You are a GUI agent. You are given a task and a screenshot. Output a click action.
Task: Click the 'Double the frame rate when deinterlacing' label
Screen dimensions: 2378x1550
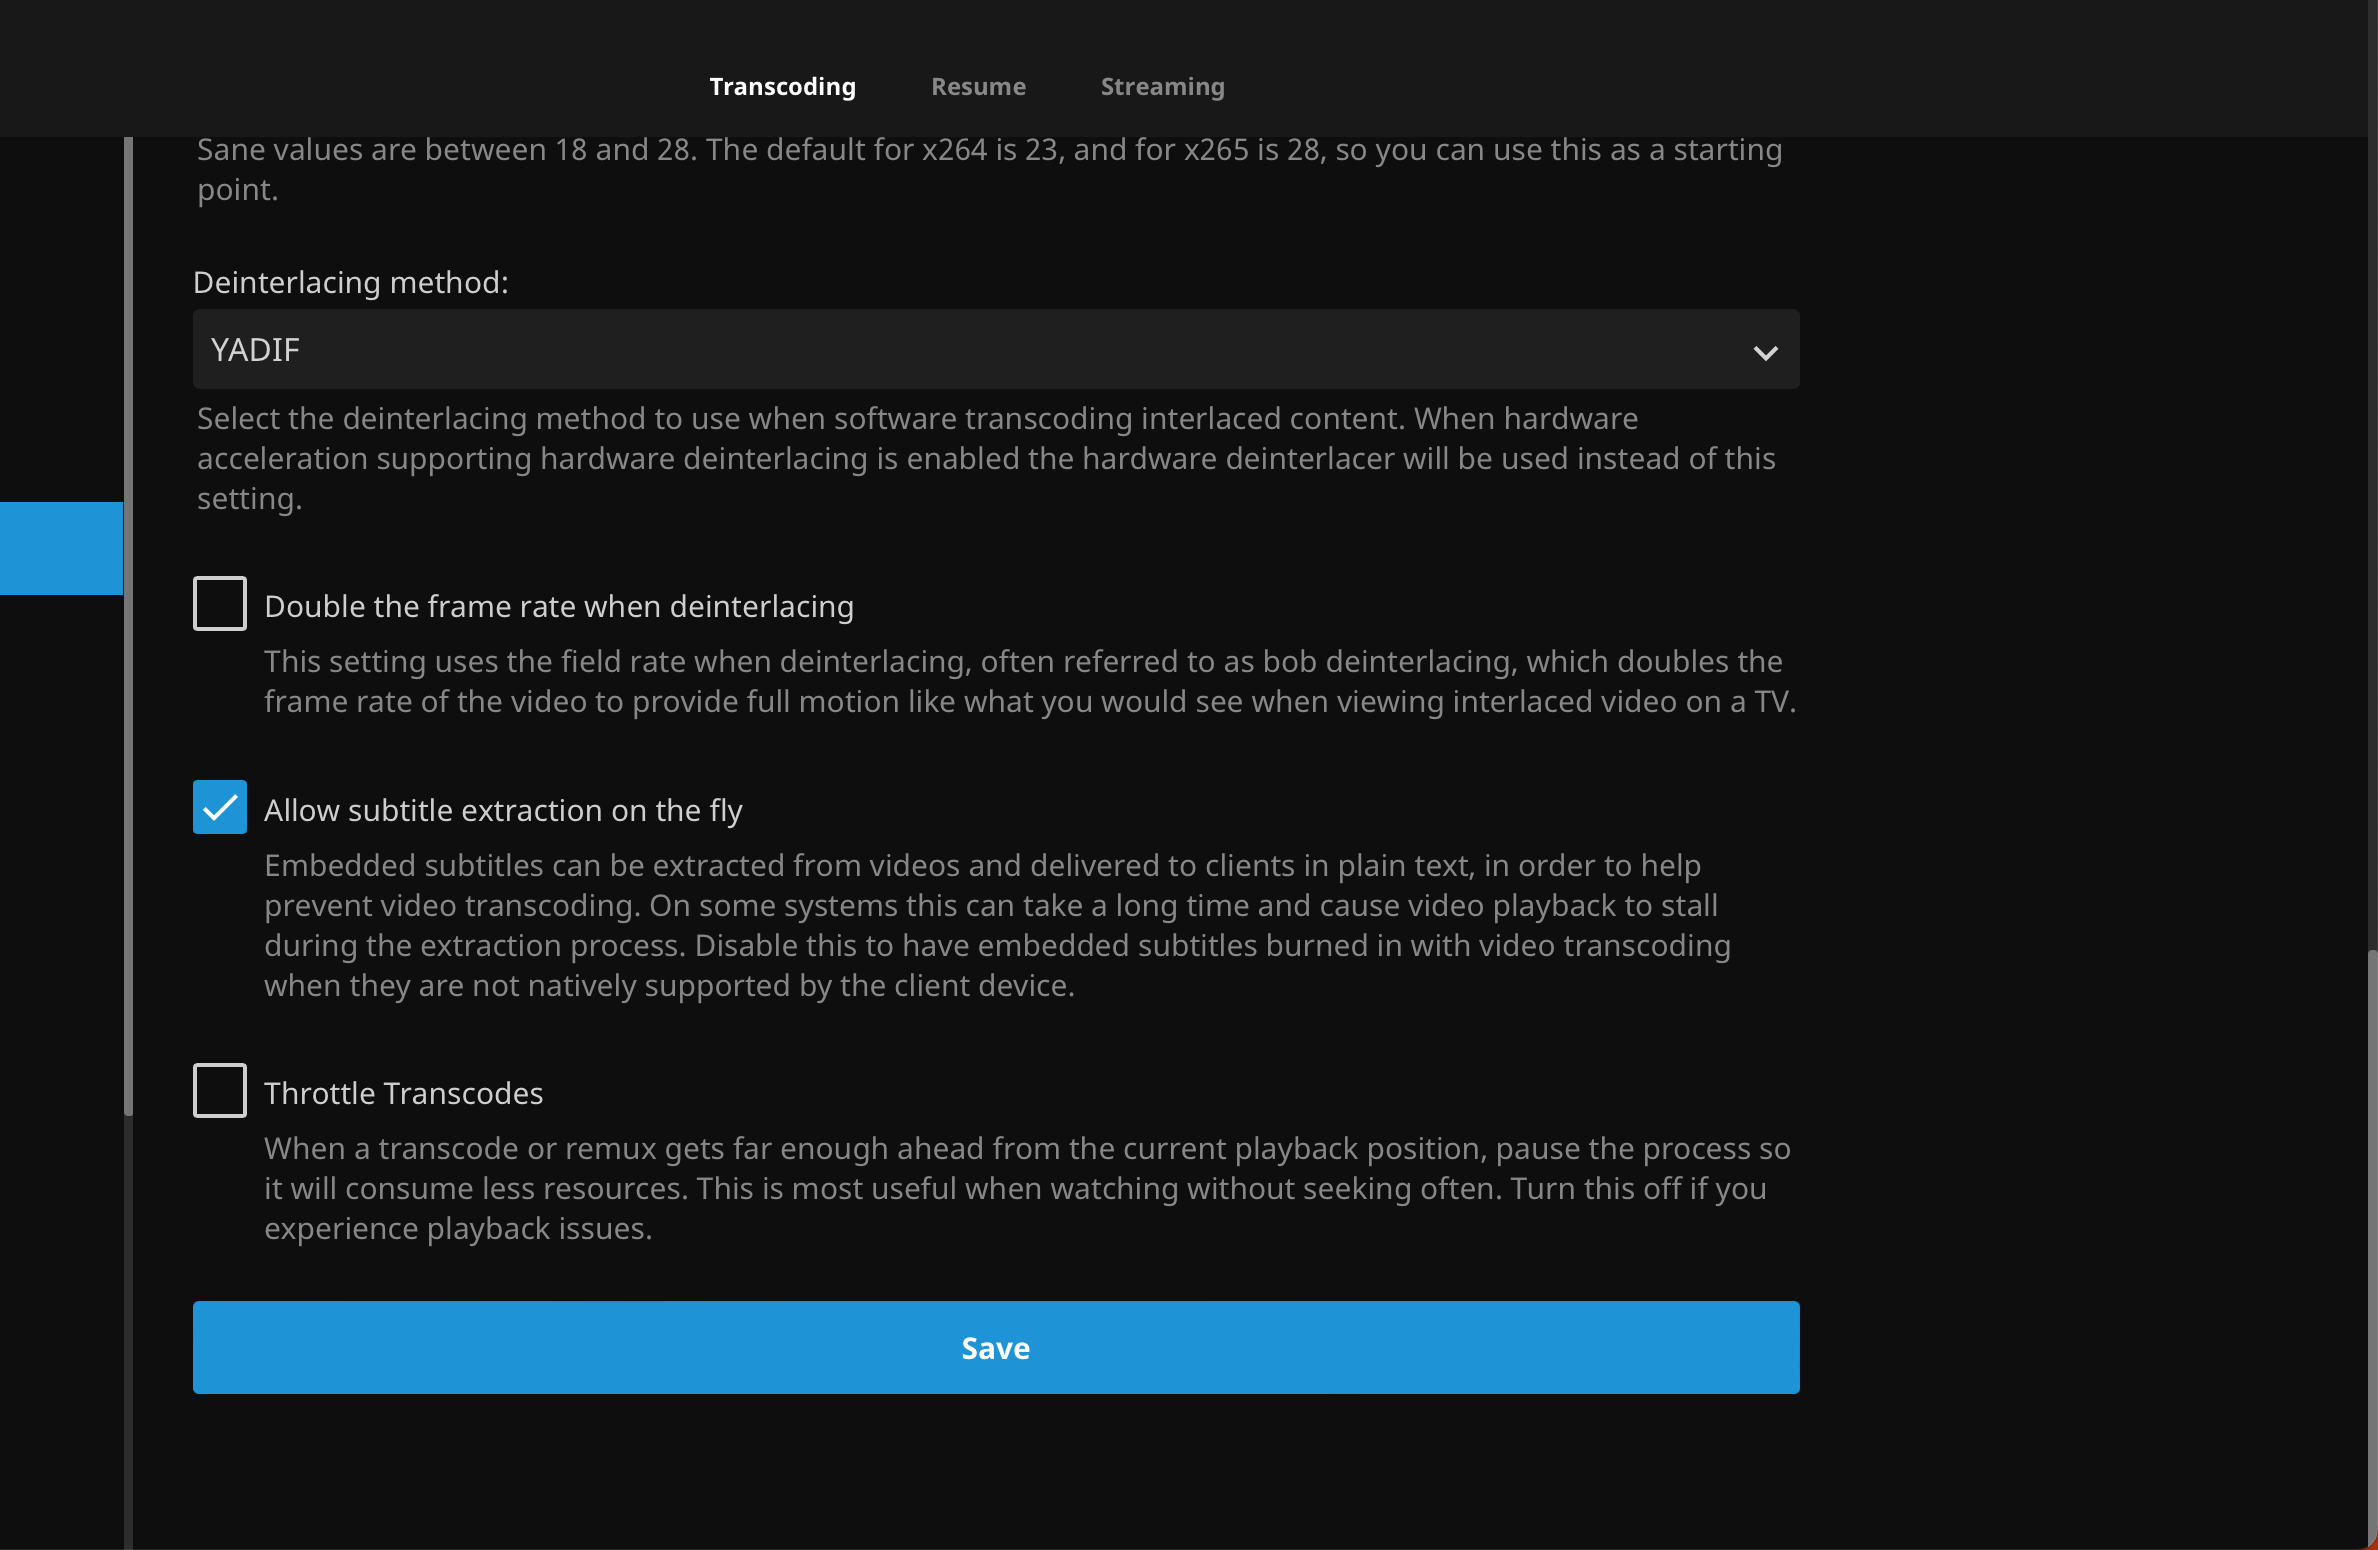pyautogui.click(x=559, y=607)
